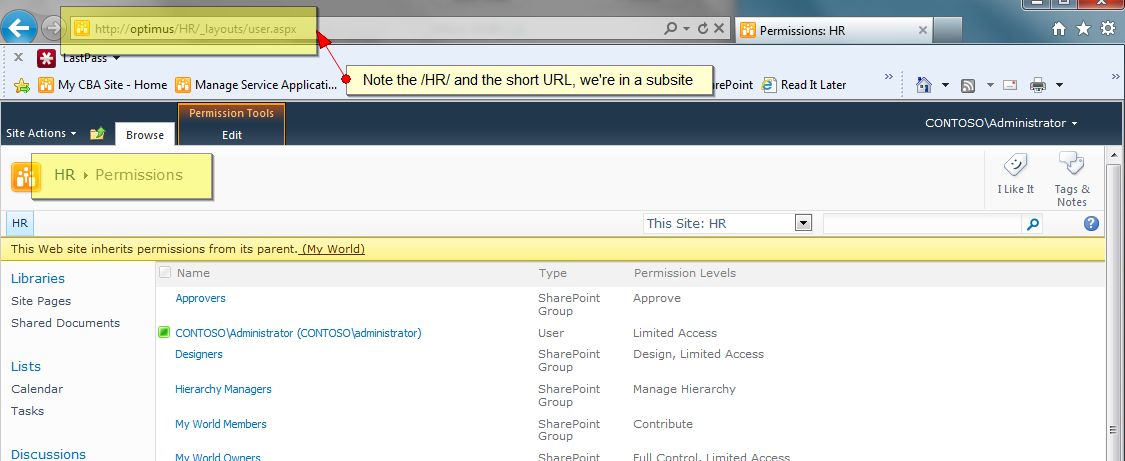Click inside the site search text box

[921, 224]
